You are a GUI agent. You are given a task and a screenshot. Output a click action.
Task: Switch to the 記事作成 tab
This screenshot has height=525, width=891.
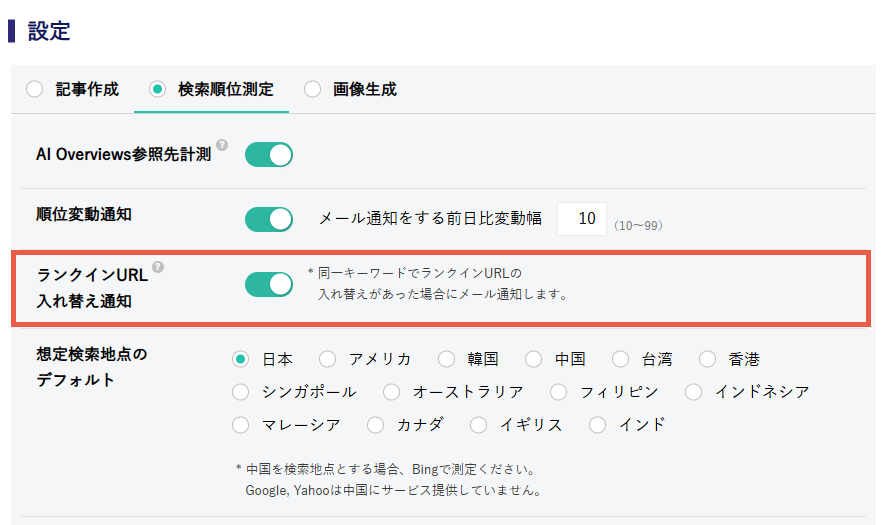[x=73, y=89]
